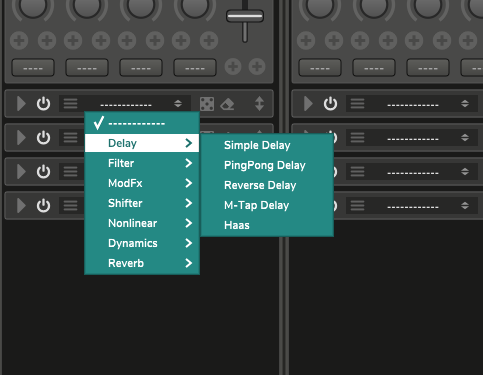This screenshot has height=375, width=483.
Task: Toggle power of the fourth left FX slot
Action: pos(43,206)
